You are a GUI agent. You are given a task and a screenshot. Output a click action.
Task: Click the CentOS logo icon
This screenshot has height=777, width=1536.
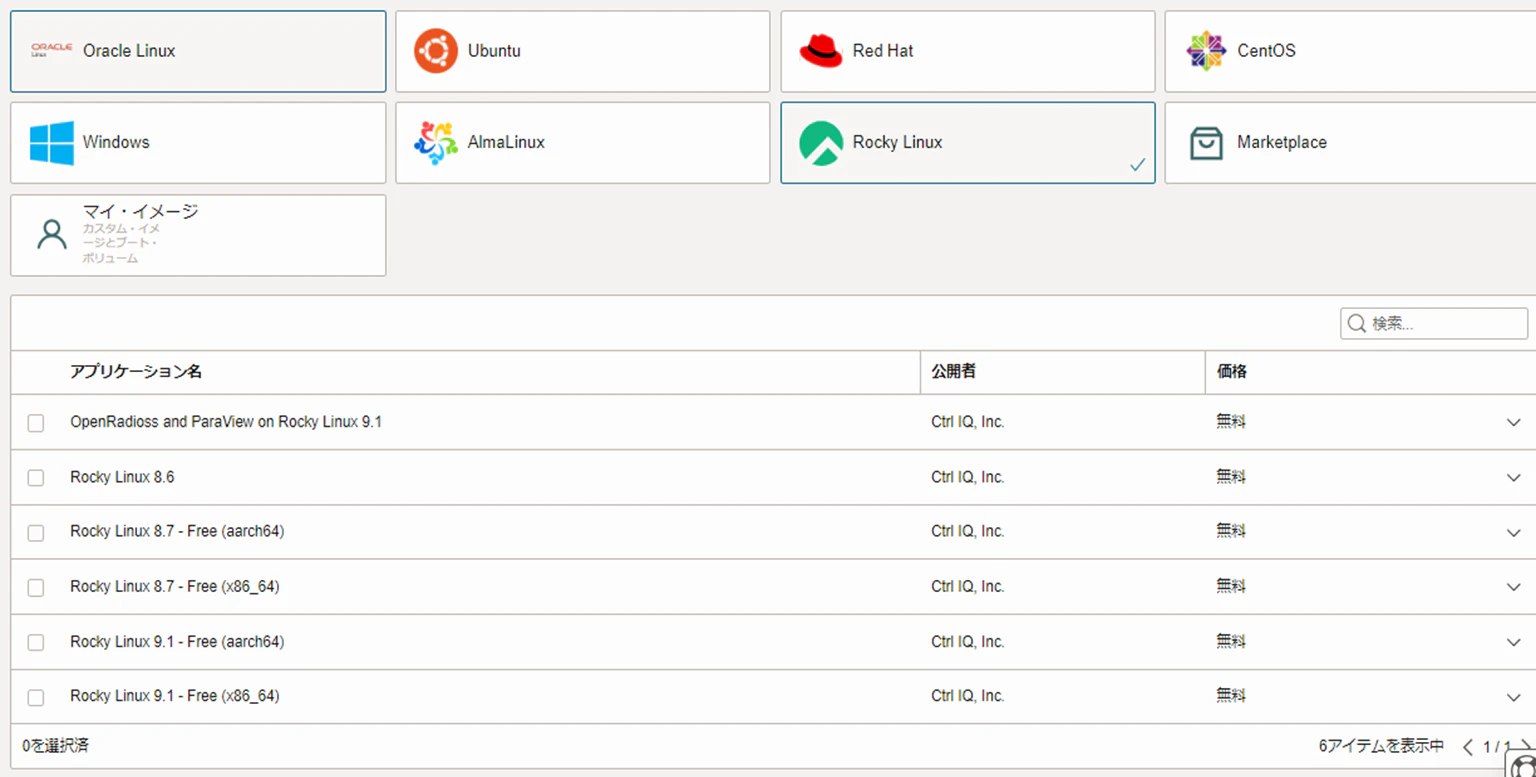pyautogui.click(x=1206, y=51)
